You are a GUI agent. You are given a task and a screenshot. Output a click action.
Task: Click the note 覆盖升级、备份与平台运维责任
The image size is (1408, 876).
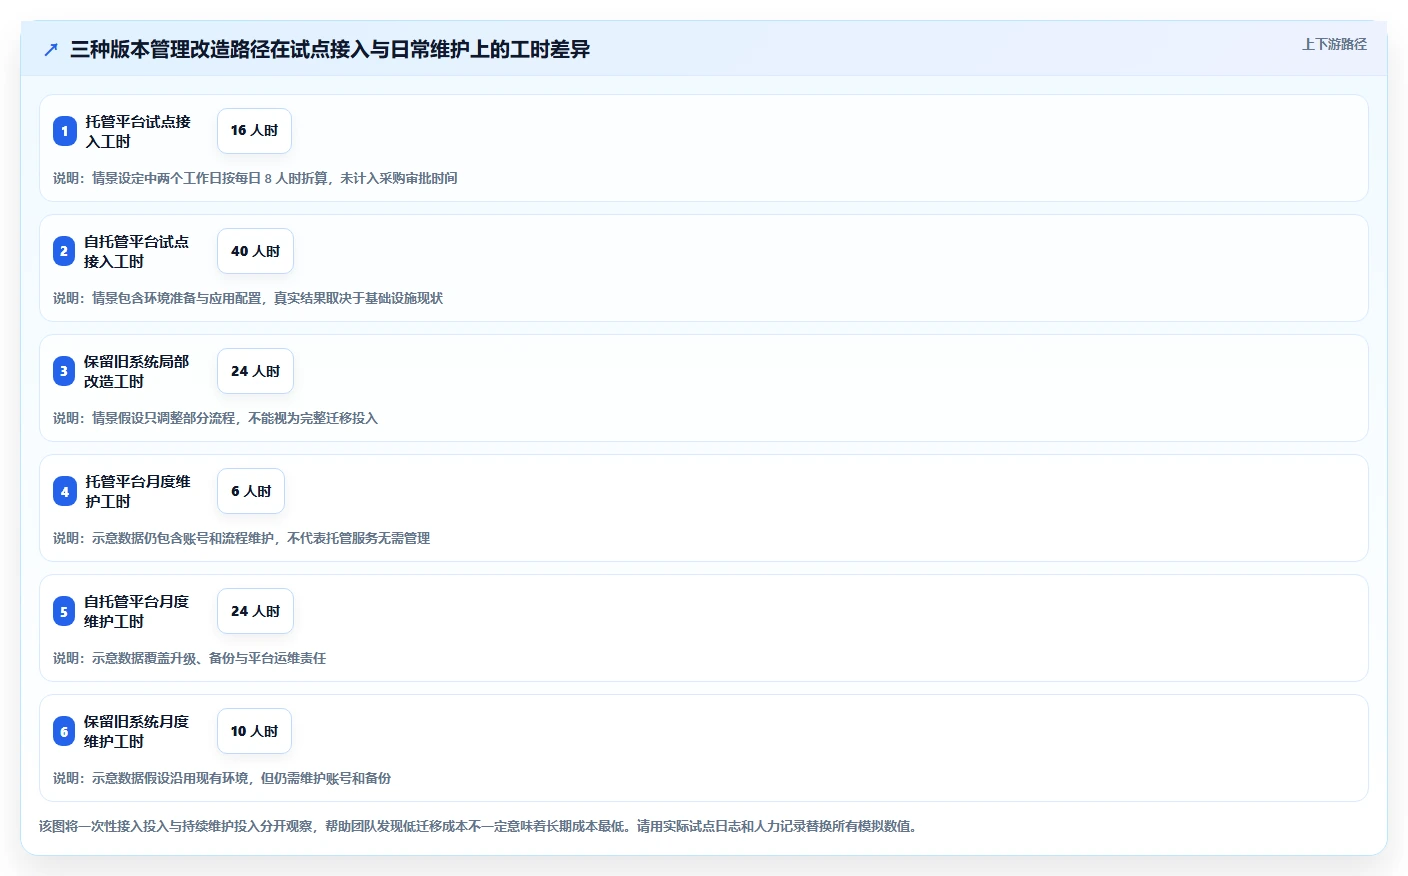tap(189, 658)
